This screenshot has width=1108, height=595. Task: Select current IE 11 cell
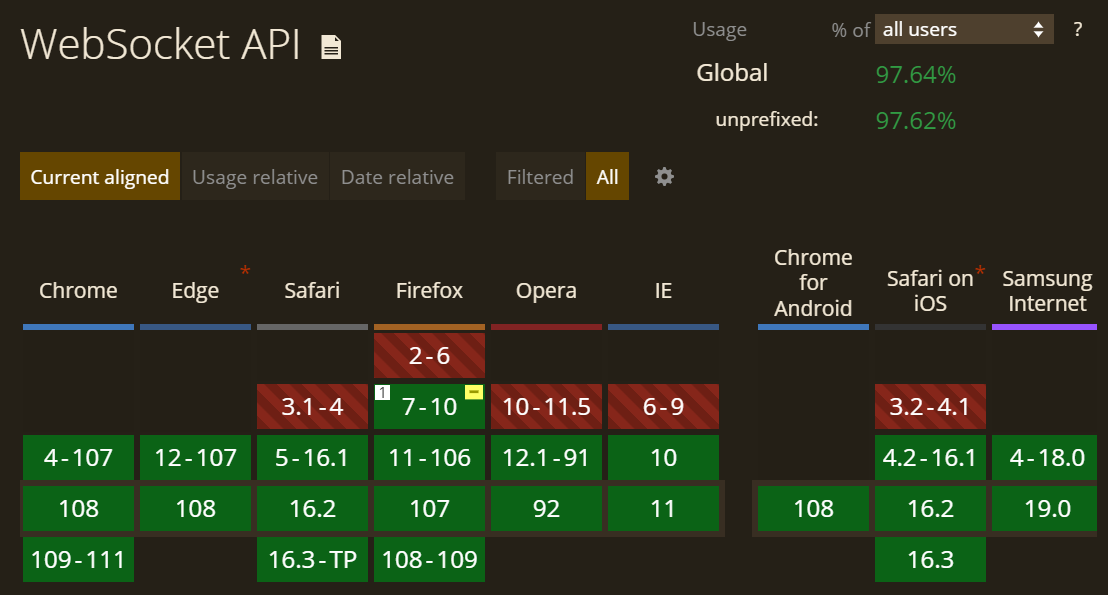click(x=664, y=508)
